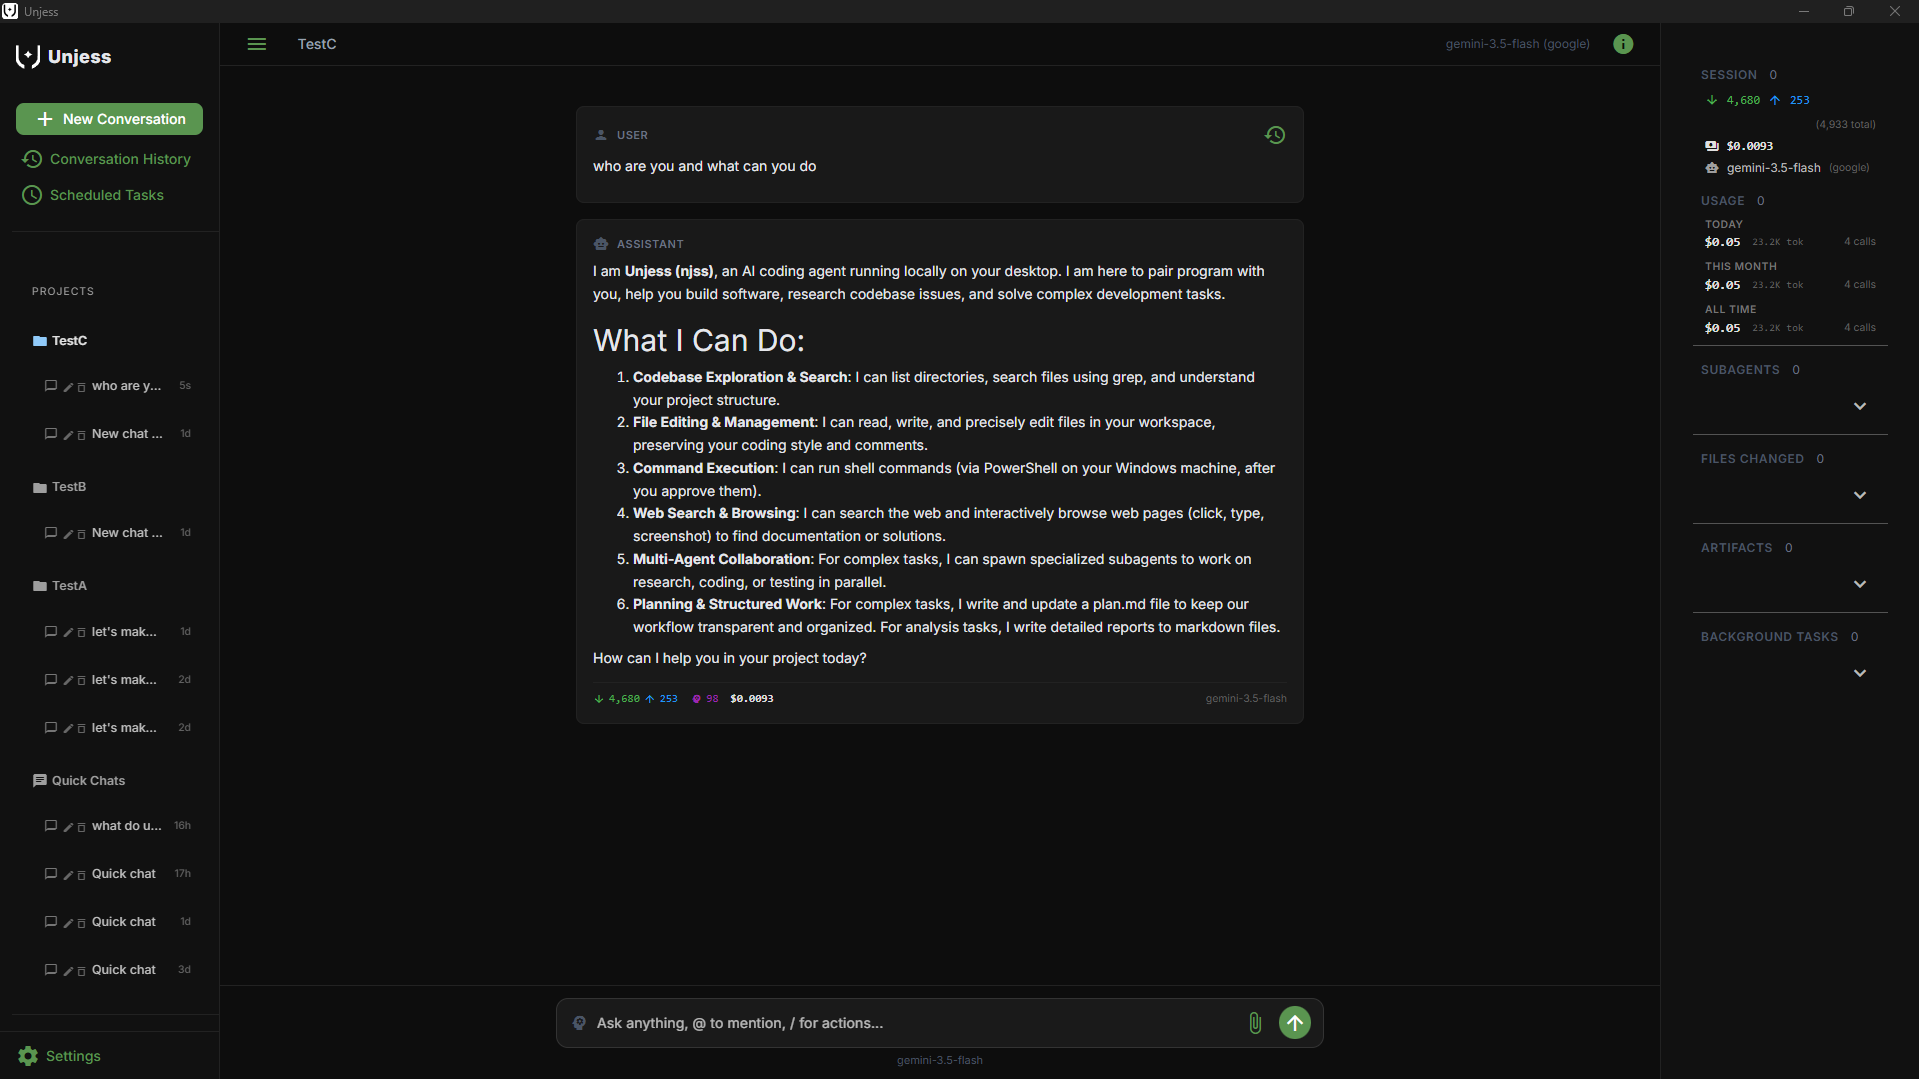Open the 'what do u...' quick chat

click(126, 826)
